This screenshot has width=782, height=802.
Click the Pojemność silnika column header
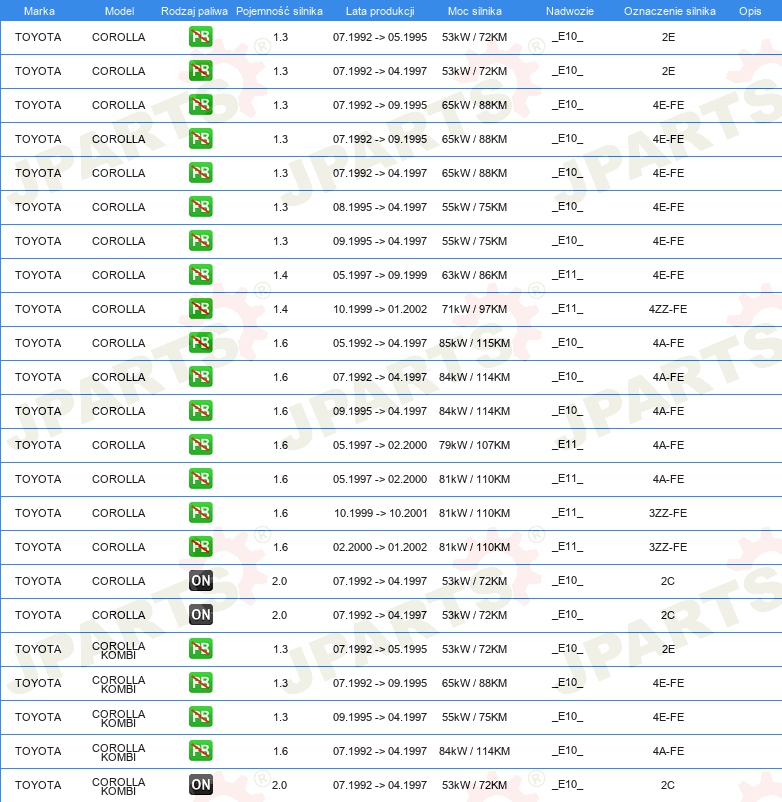click(x=279, y=11)
